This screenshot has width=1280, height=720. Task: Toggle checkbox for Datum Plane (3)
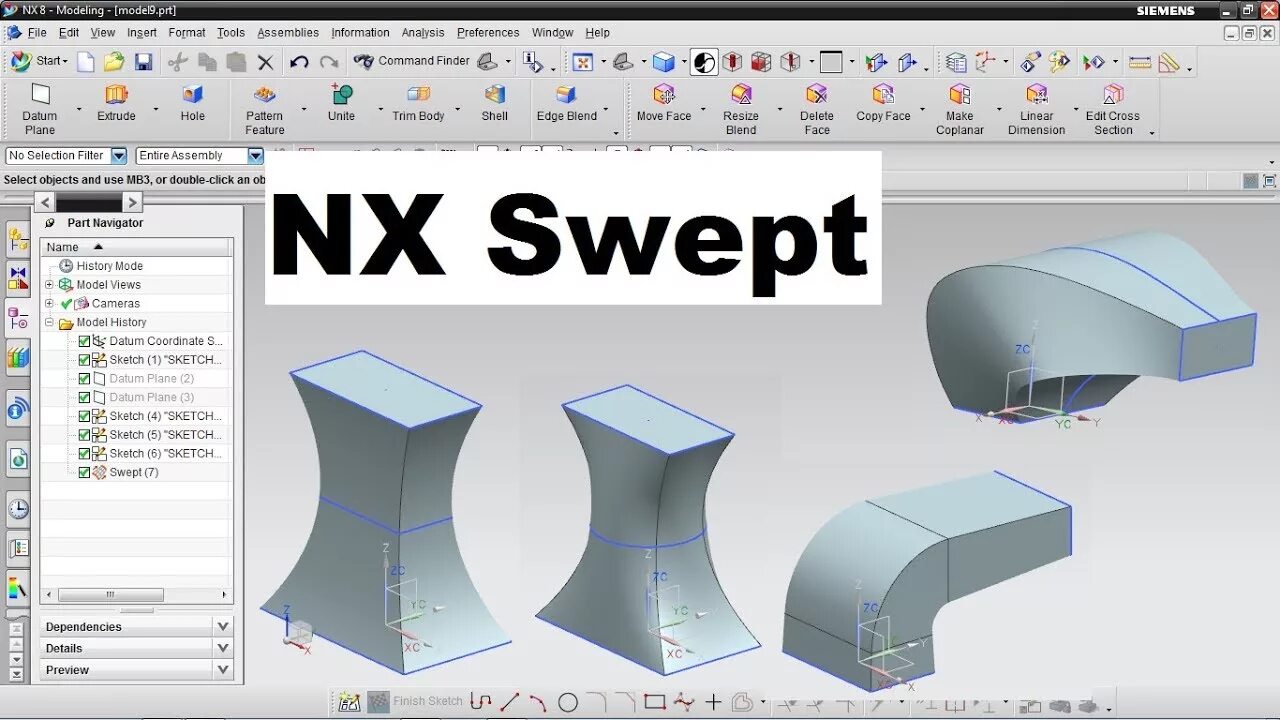click(84, 397)
